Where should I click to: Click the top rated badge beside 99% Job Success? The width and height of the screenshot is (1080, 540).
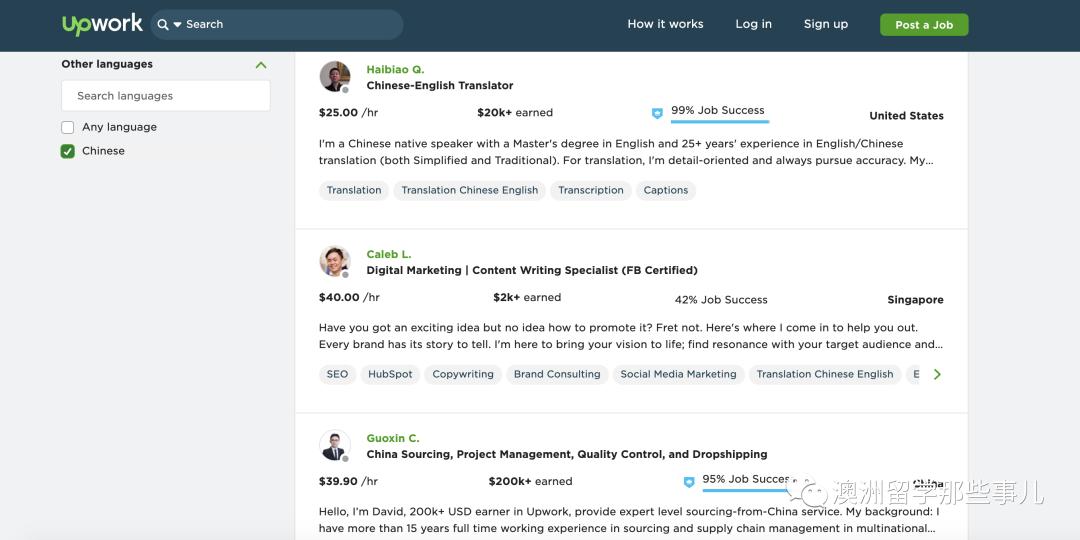[657, 114]
